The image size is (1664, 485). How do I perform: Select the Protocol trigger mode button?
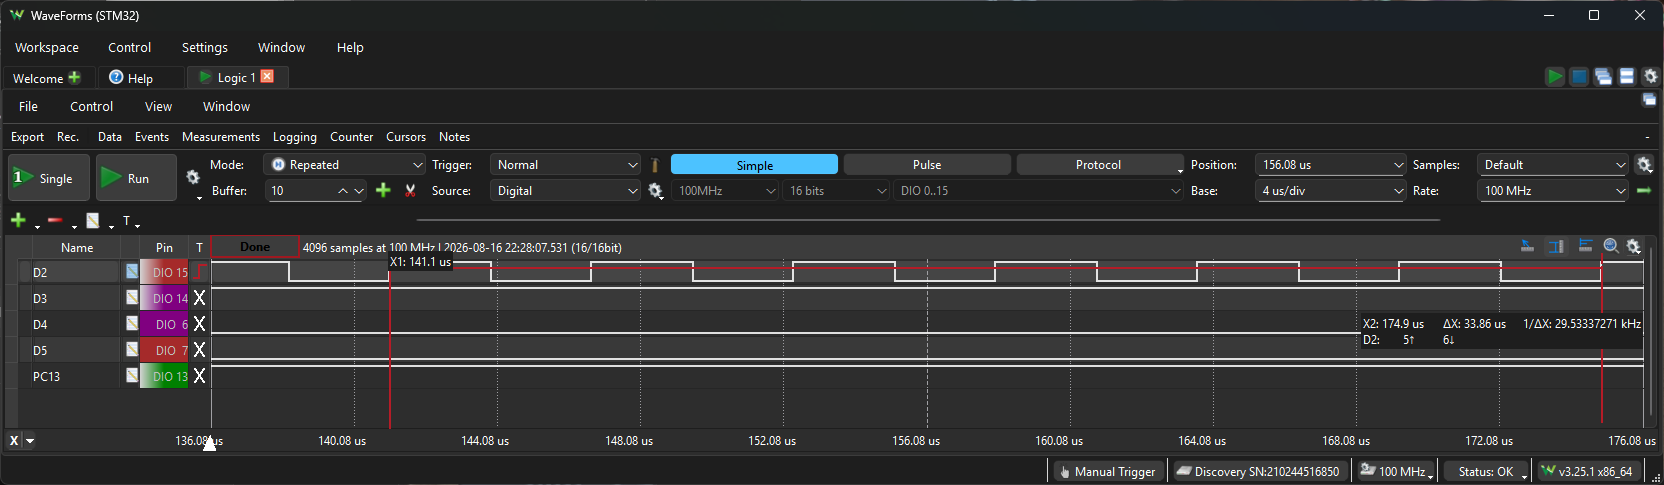tap(1099, 165)
